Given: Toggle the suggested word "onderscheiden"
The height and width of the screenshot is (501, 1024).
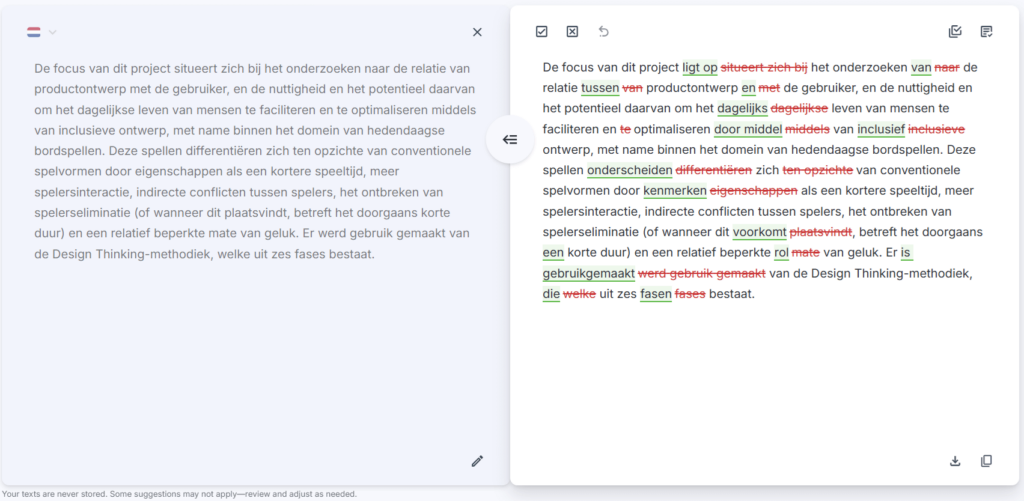Looking at the screenshot, I should pyautogui.click(x=629, y=170).
